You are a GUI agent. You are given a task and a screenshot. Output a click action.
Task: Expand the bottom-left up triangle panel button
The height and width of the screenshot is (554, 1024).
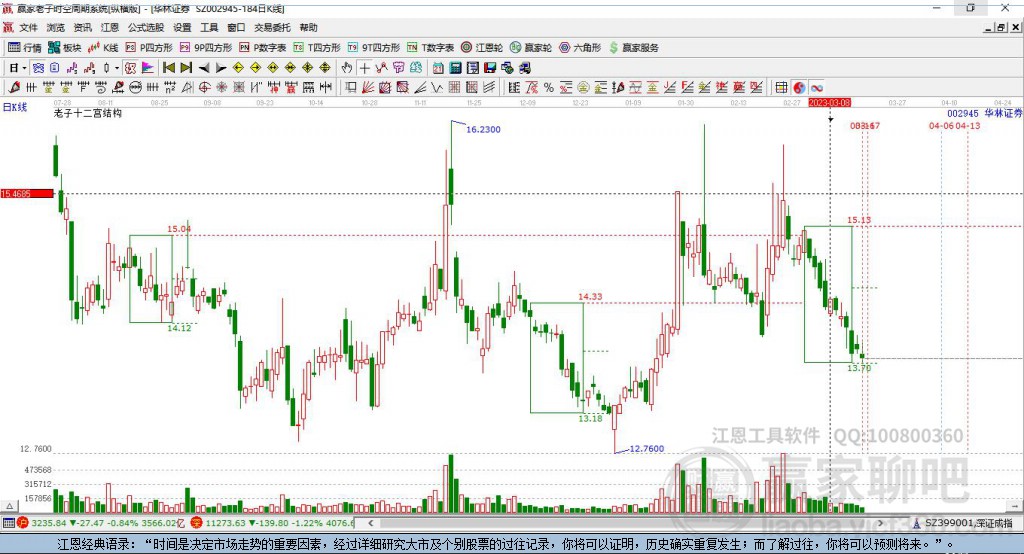coord(9,506)
